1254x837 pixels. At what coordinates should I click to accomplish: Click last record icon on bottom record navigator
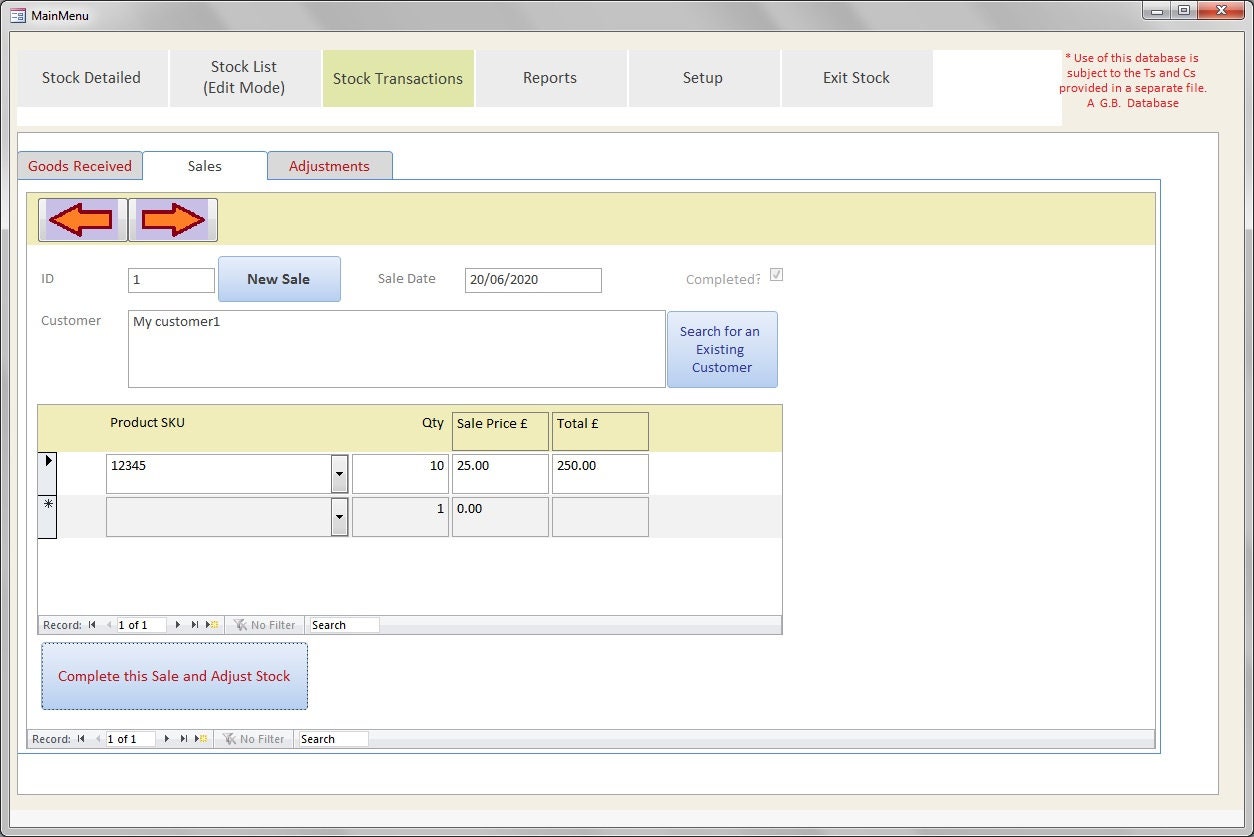[x=183, y=739]
